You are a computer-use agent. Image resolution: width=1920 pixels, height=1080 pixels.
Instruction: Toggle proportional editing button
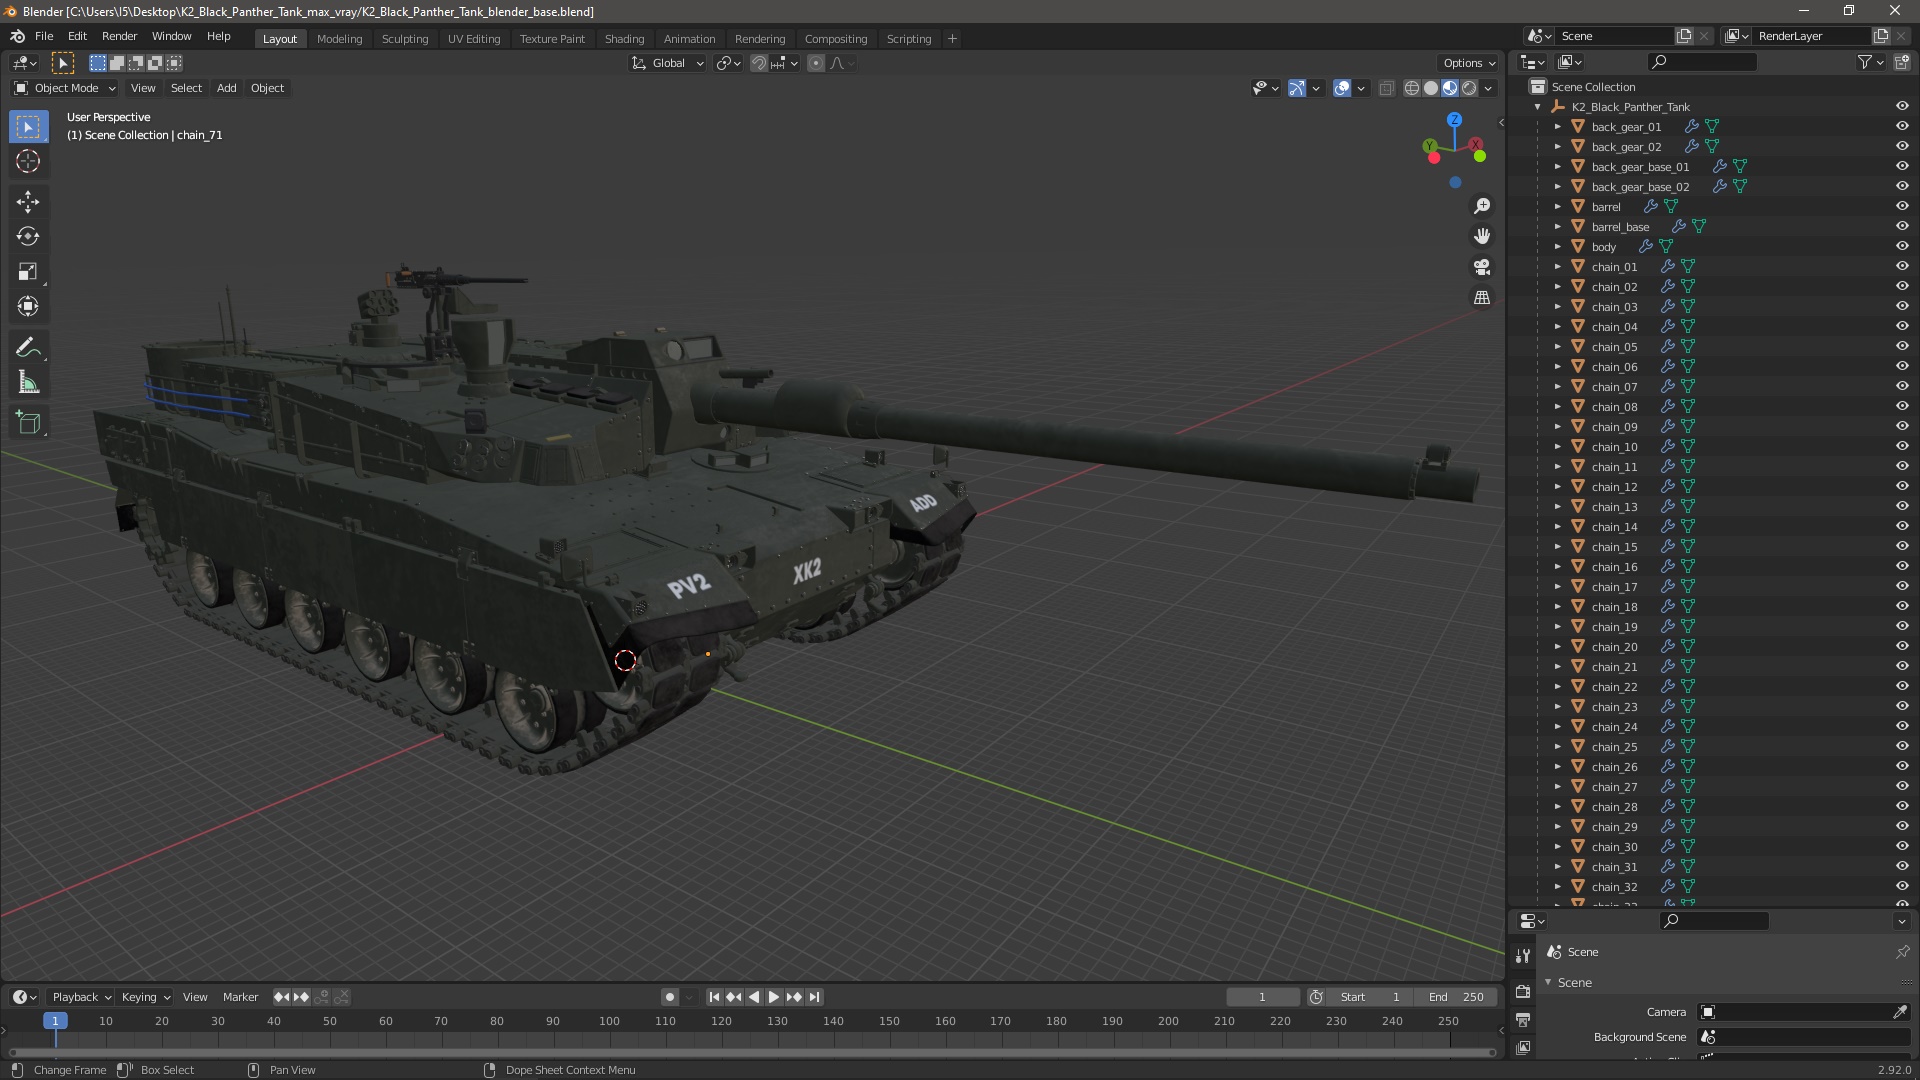816,63
